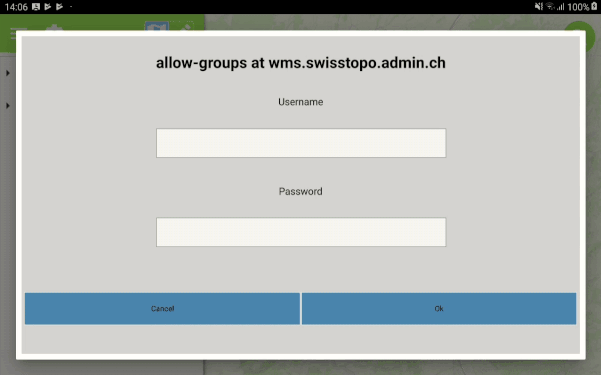The image size is (601, 375).
Task: Click the Username input field
Action: [x=301, y=143]
